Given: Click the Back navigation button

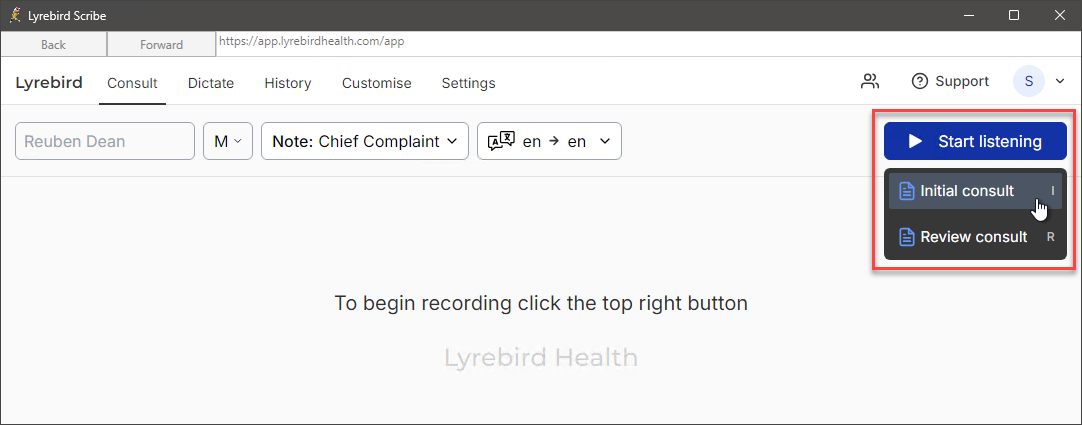Looking at the screenshot, I should (x=53, y=44).
